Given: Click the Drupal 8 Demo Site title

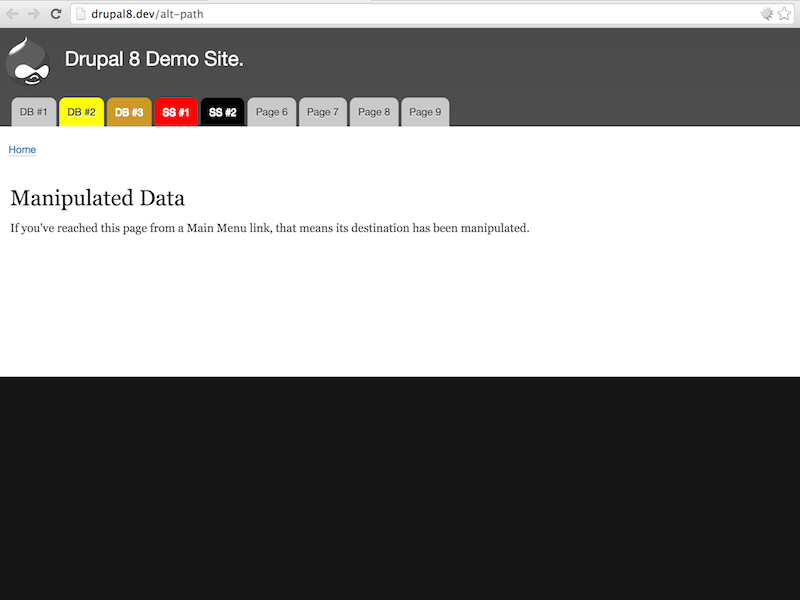Looking at the screenshot, I should pyautogui.click(x=154, y=59).
